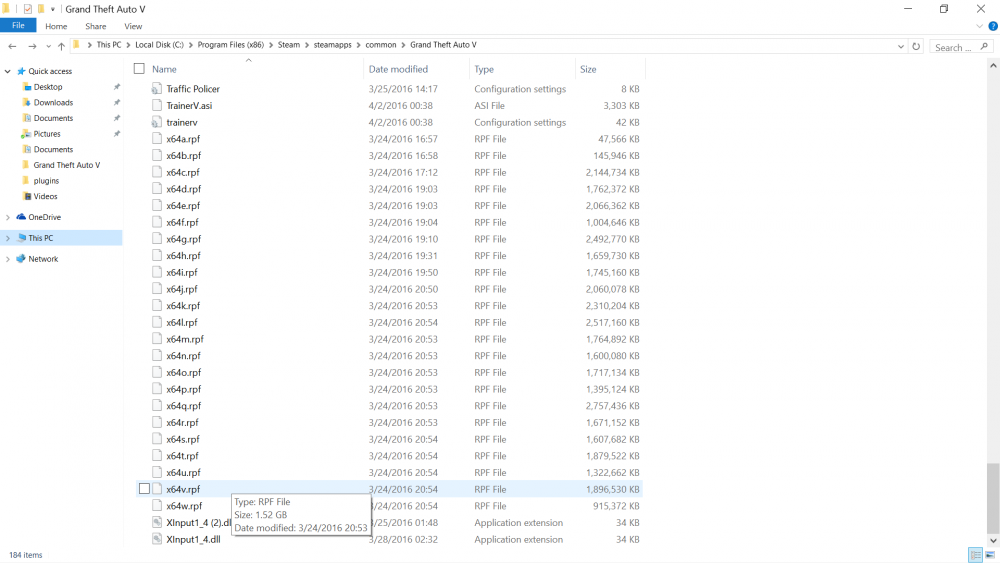Image resolution: width=1000 pixels, height=563 pixels.
Task: Open Desktop in Quick access
Action: click(x=48, y=87)
